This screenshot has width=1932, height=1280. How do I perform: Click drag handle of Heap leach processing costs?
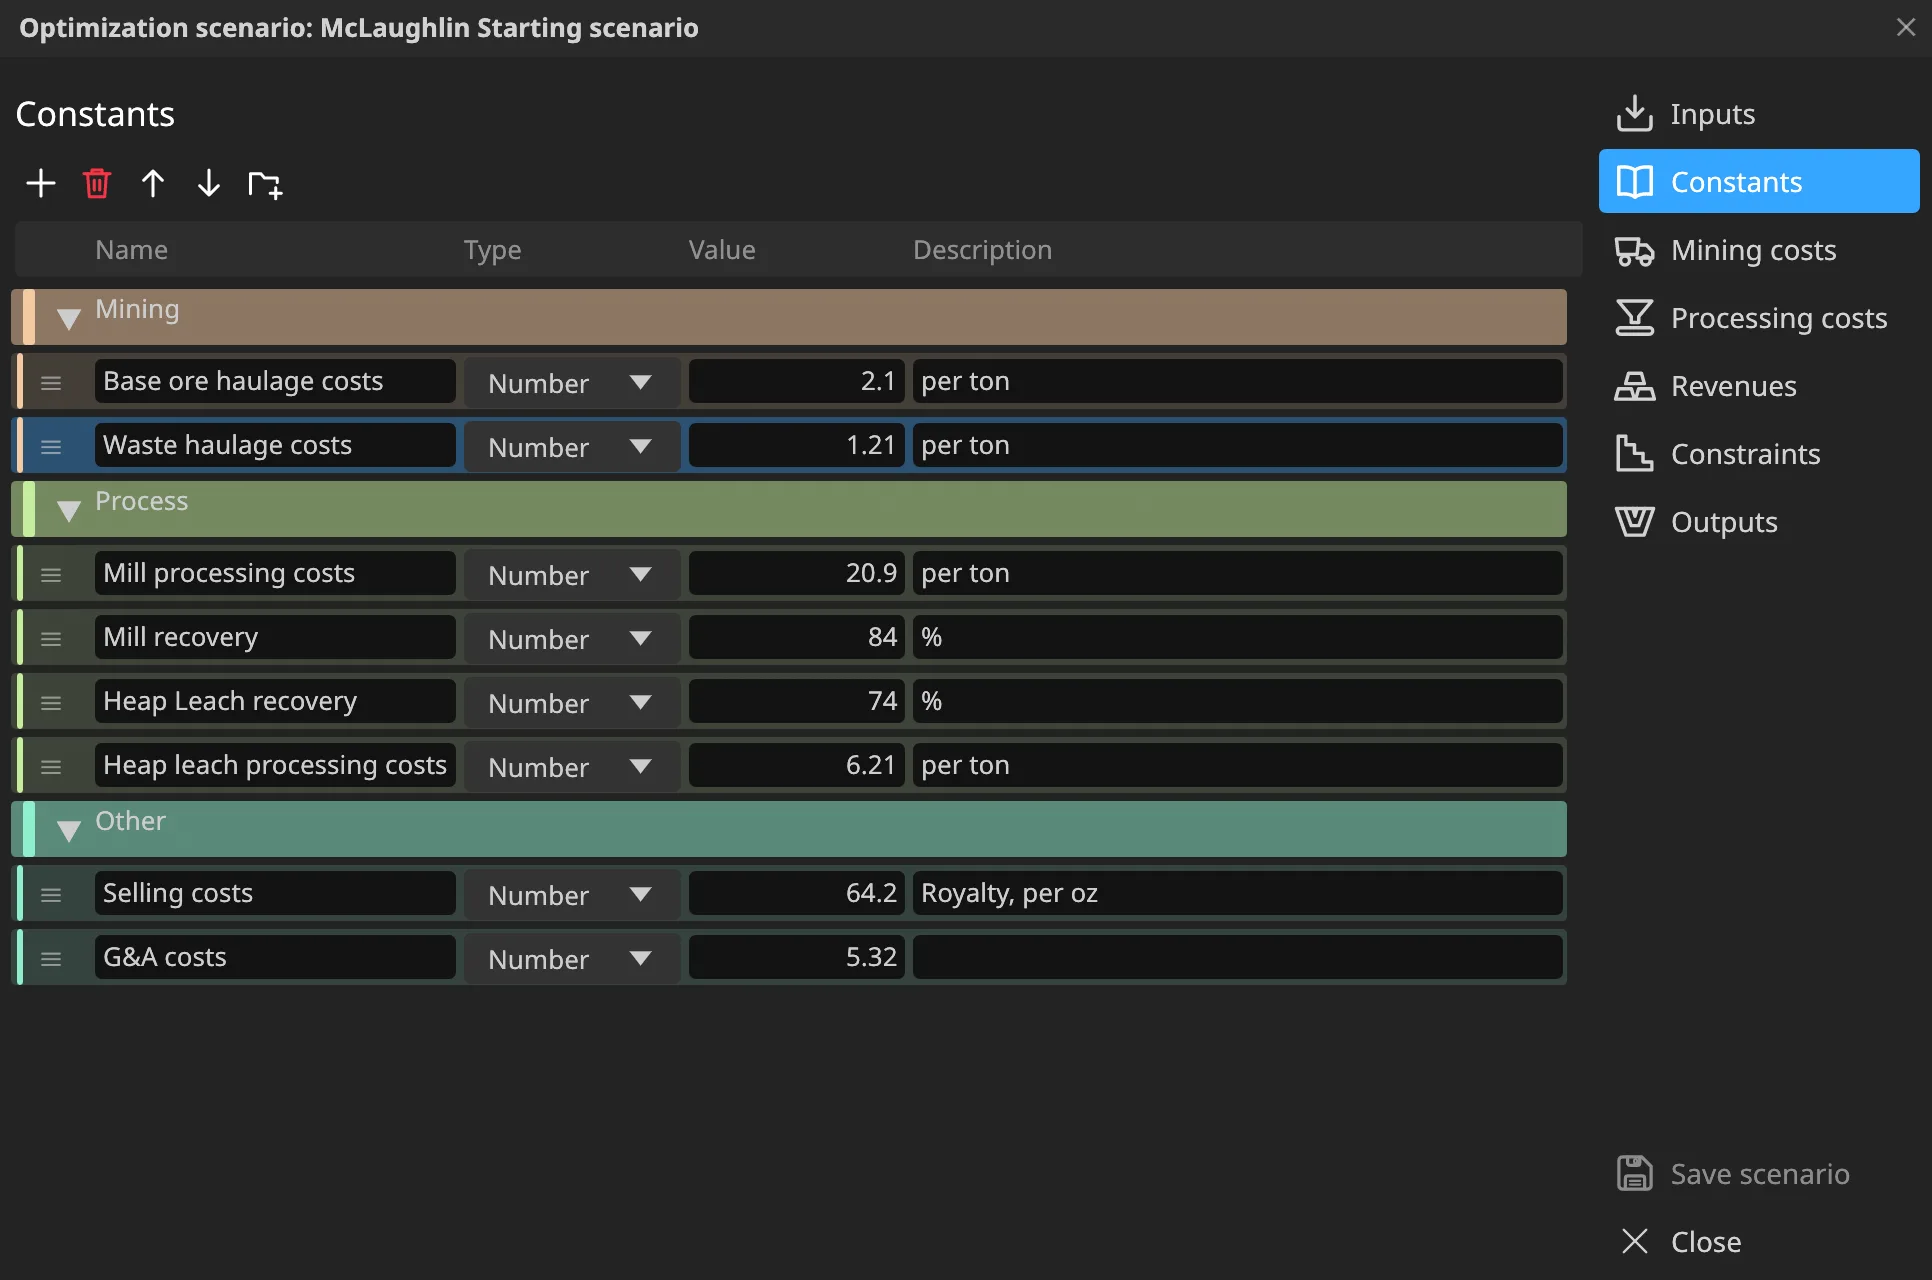tap(51, 767)
